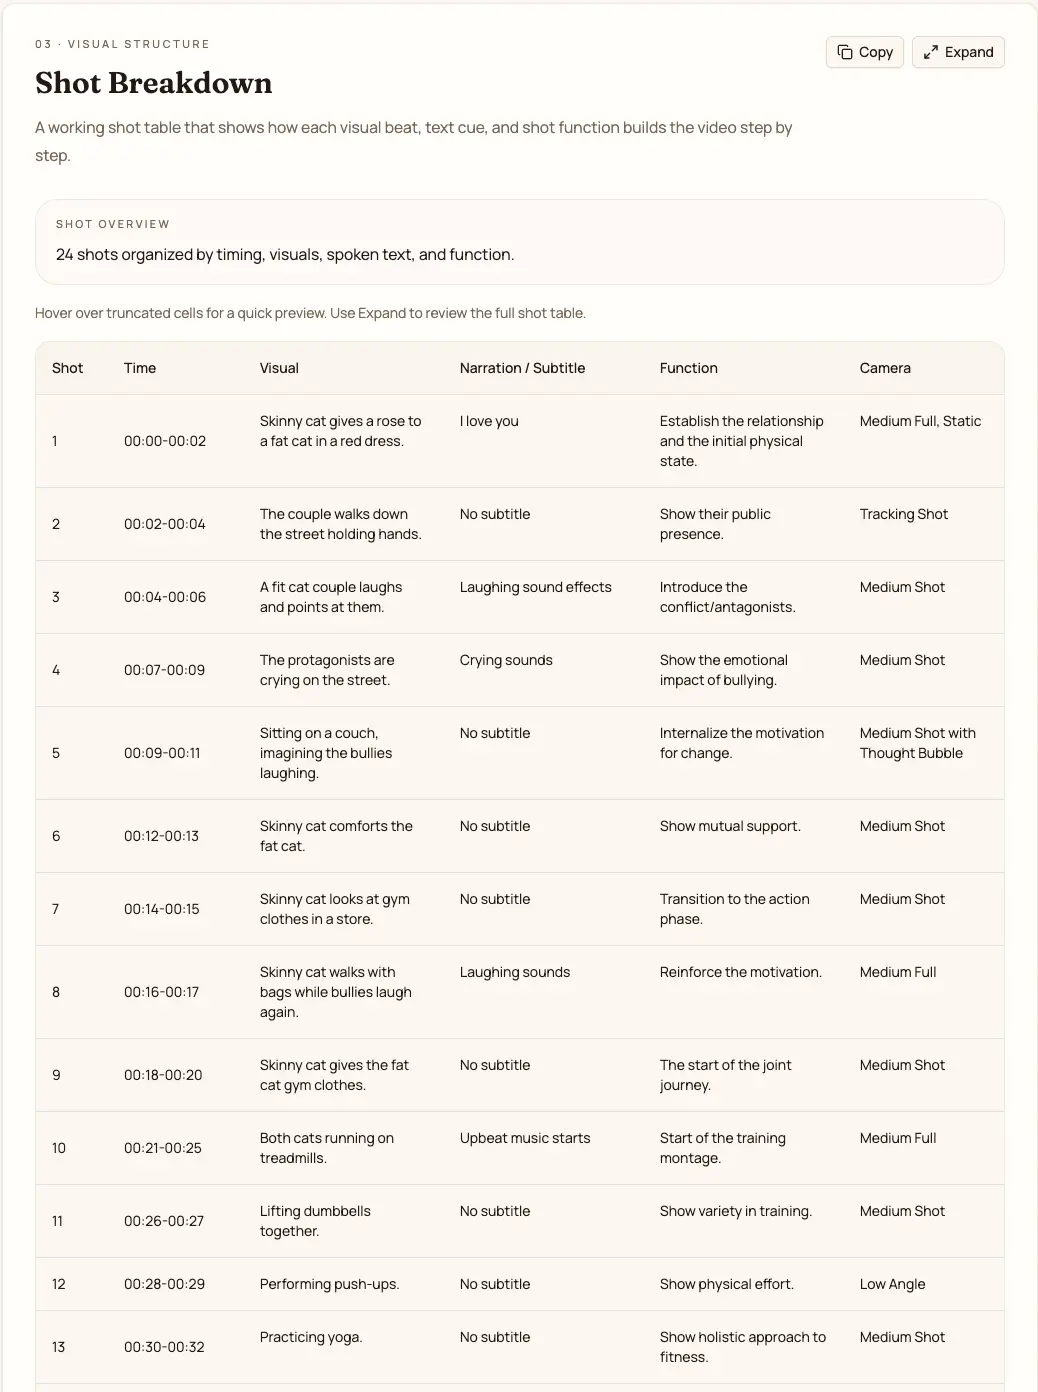This screenshot has height=1392, width=1038.
Task: Select the Time column header
Action: coord(140,368)
